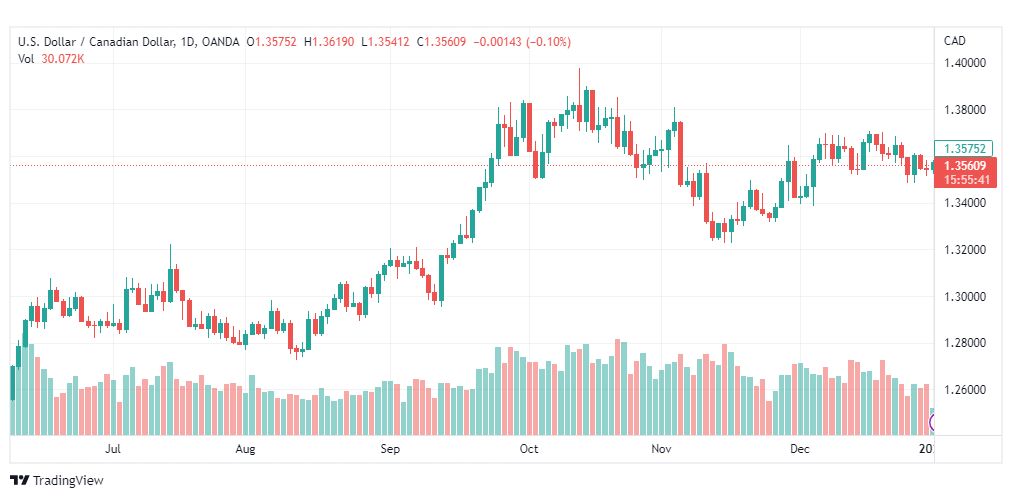This screenshot has height=498, width=1012.
Task: Click the 1.26000 price axis level
Action: tap(965, 390)
